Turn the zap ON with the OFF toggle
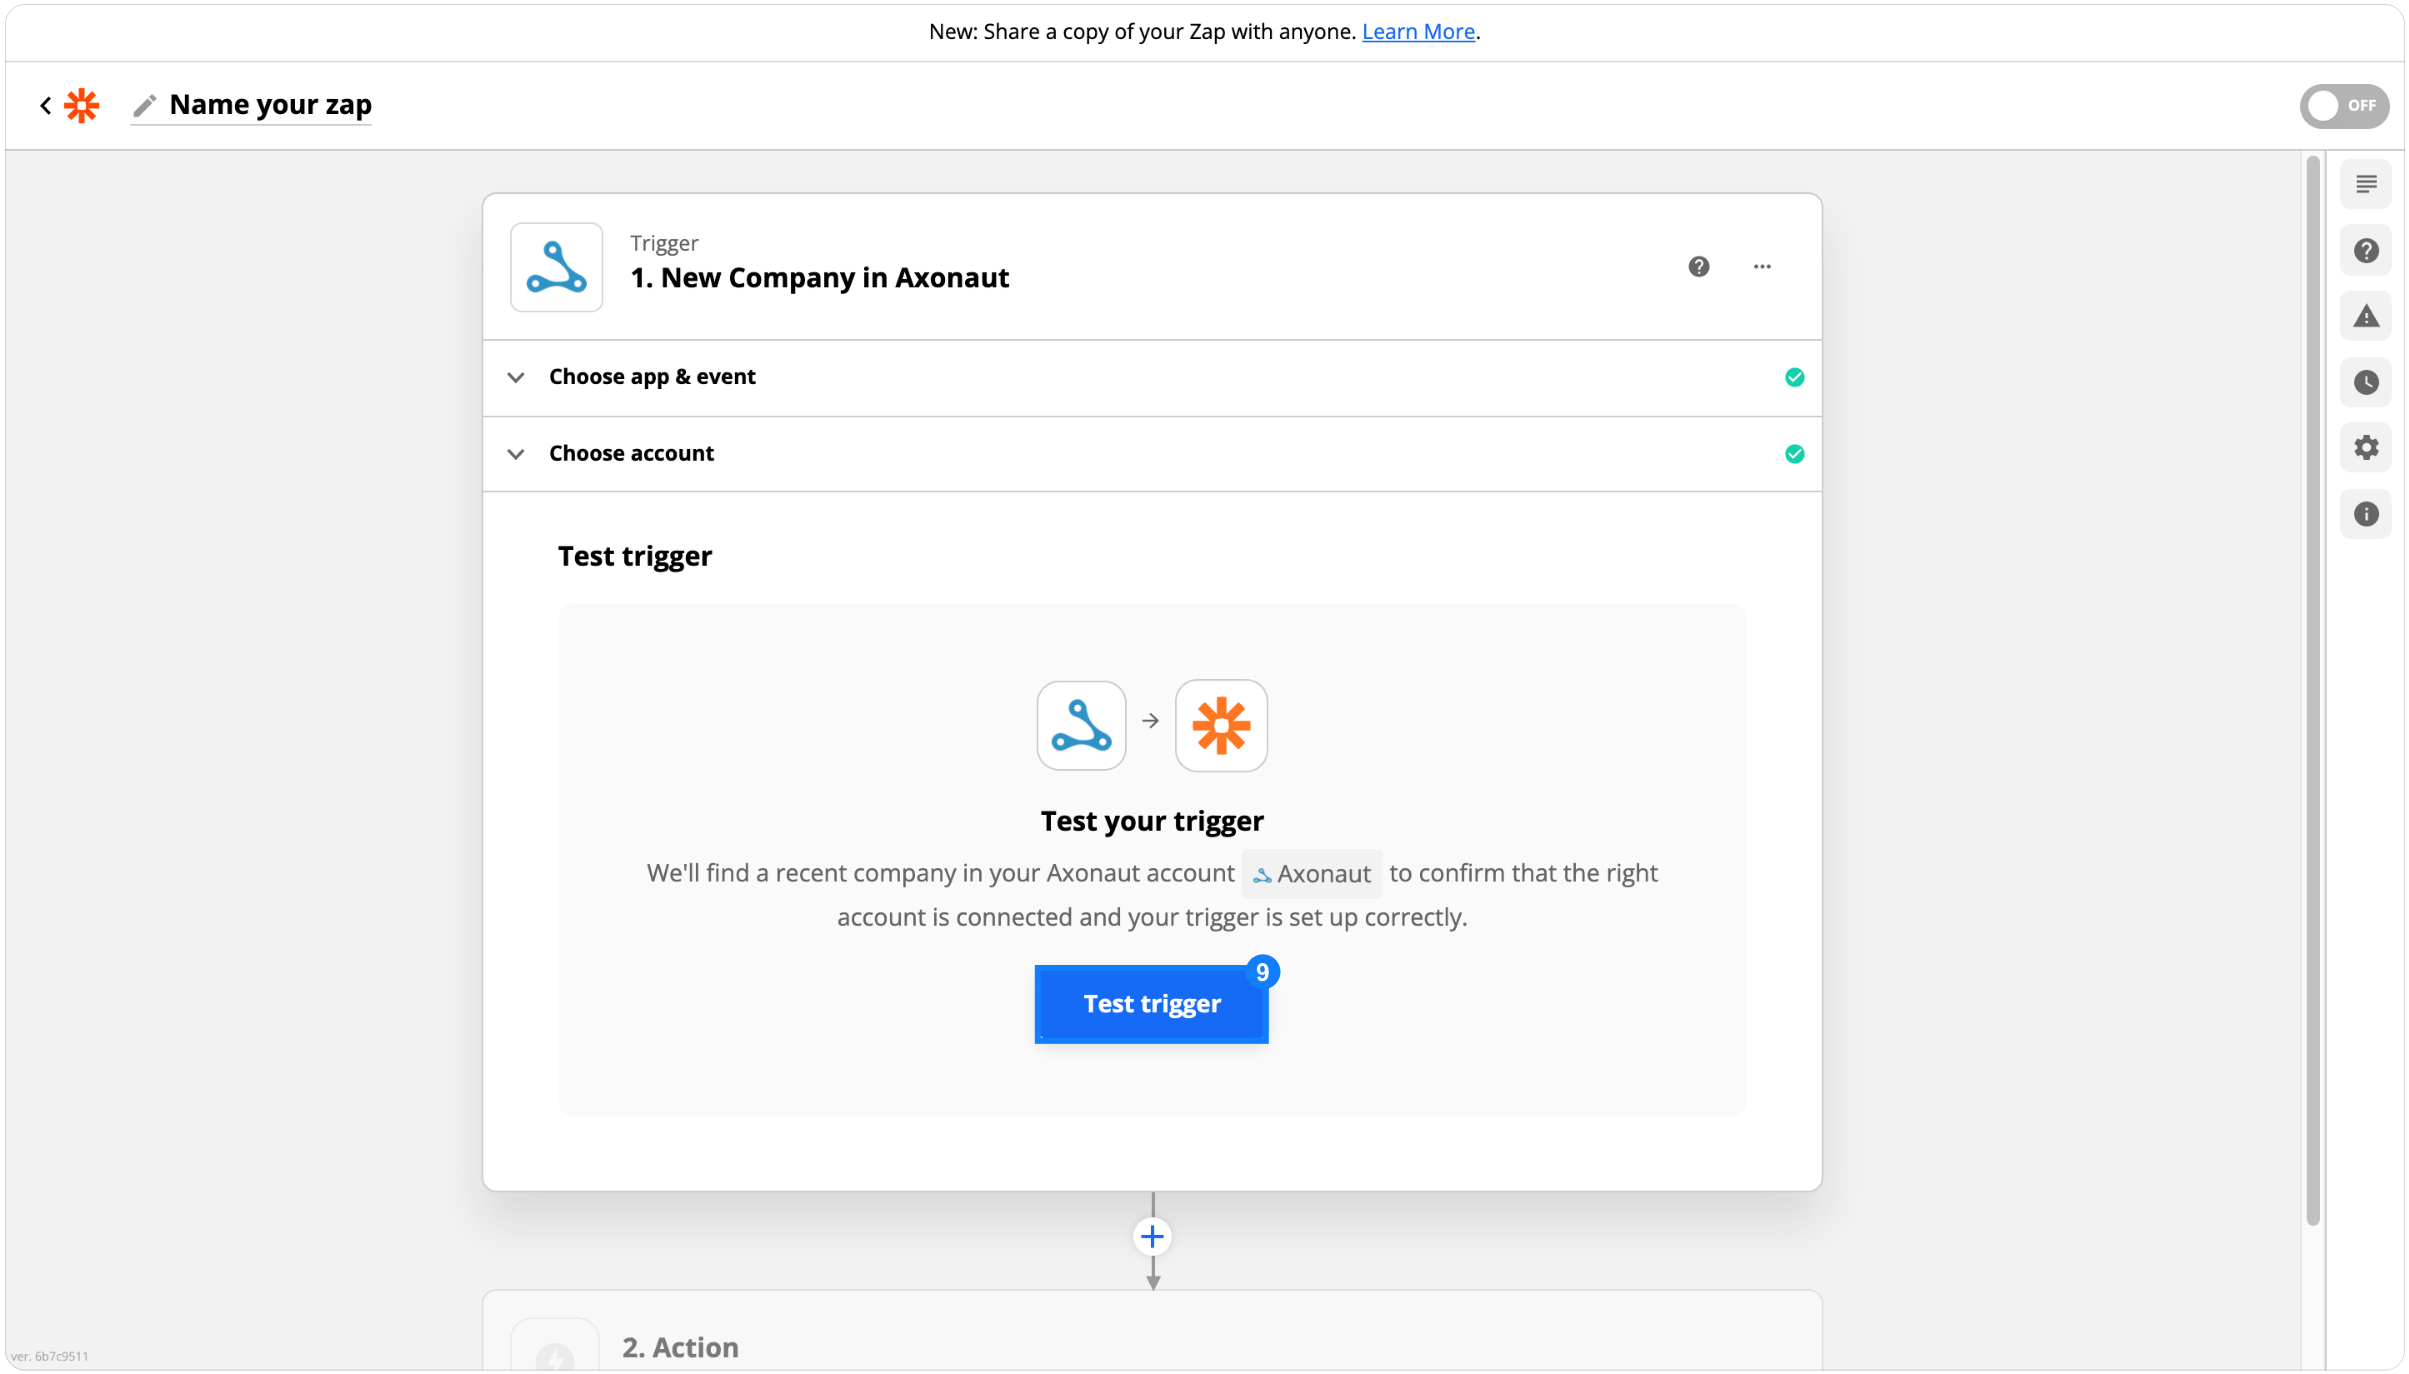 (2343, 105)
